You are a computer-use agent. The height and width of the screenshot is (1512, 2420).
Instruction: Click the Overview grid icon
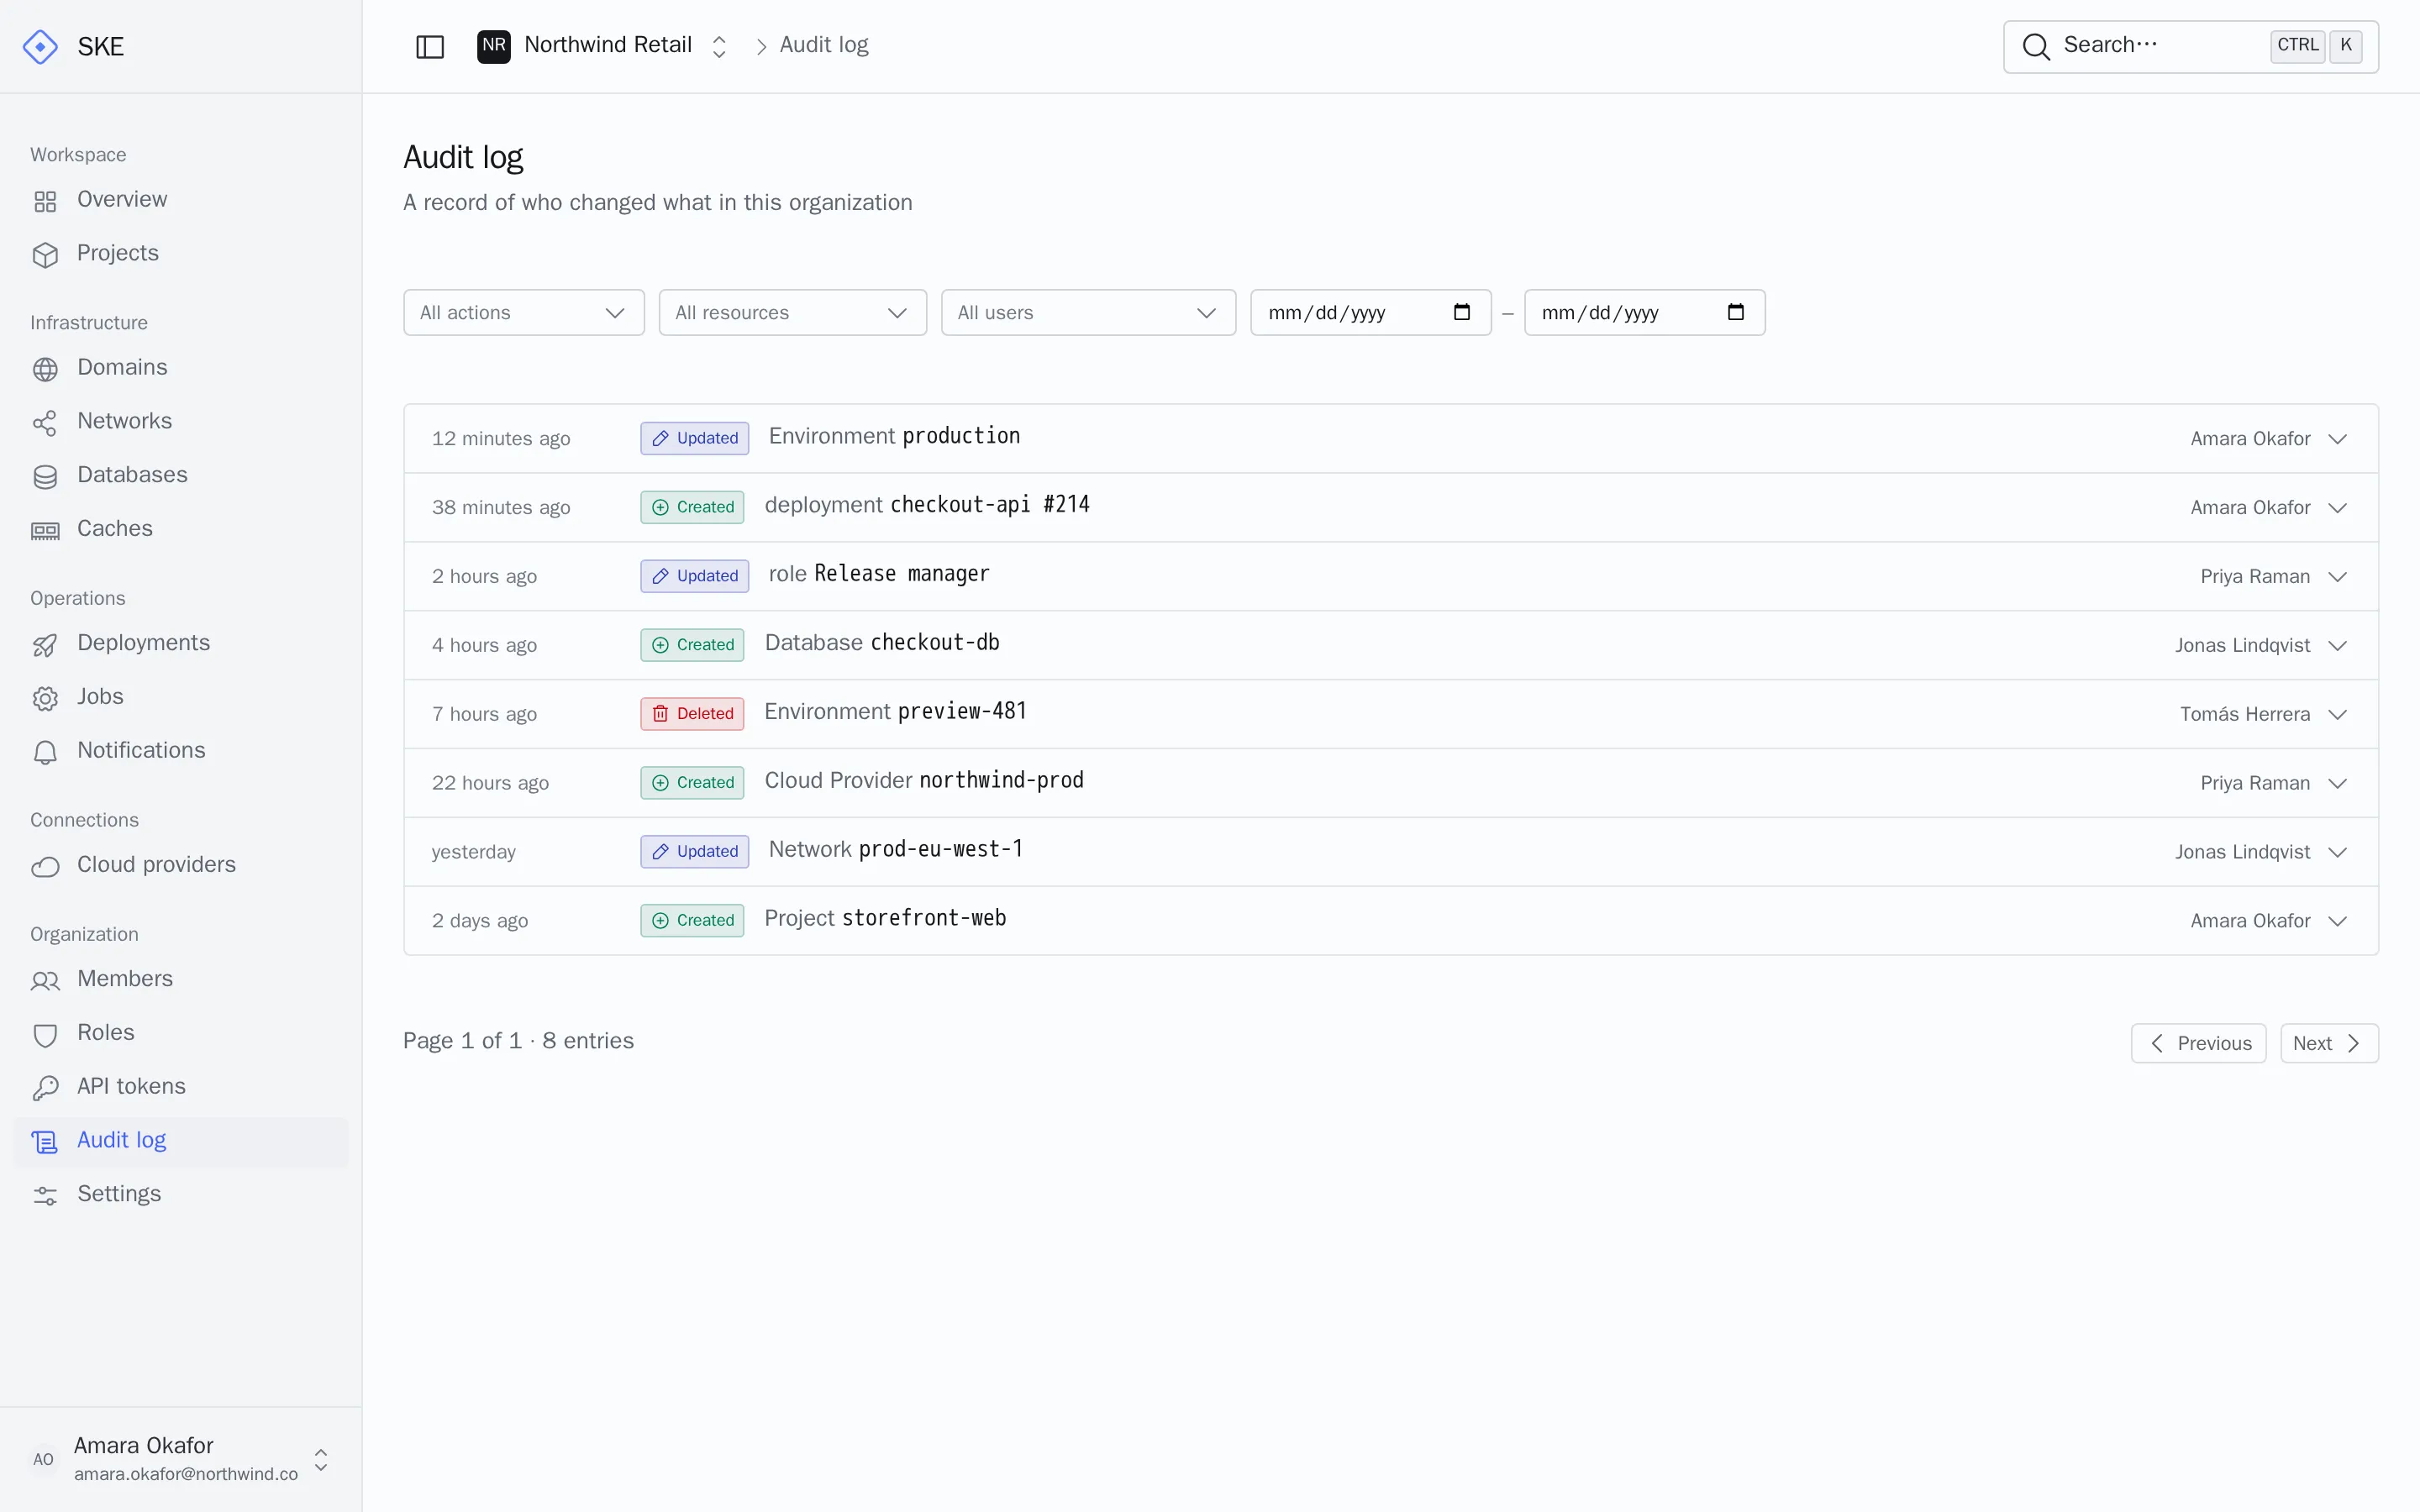click(x=45, y=201)
